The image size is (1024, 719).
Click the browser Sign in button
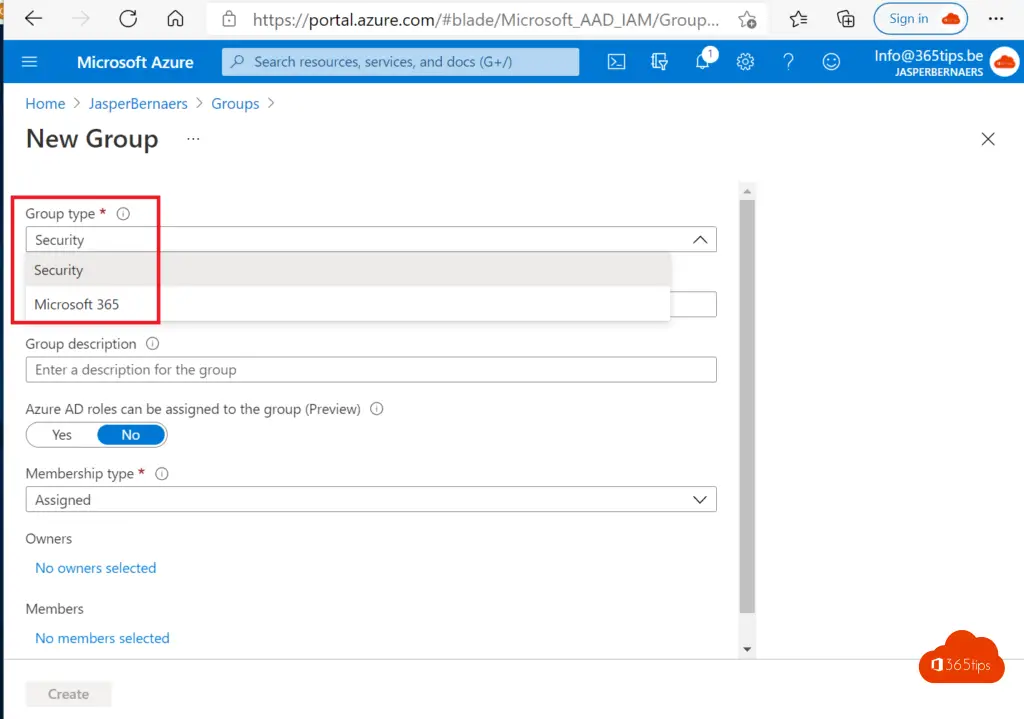pos(920,19)
